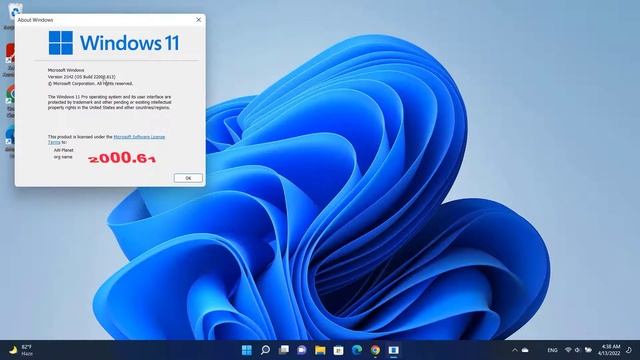The height and width of the screenshot is (360, 640).
Task: Launch File Explorer from the taskbar
Action: pos(320,350)
